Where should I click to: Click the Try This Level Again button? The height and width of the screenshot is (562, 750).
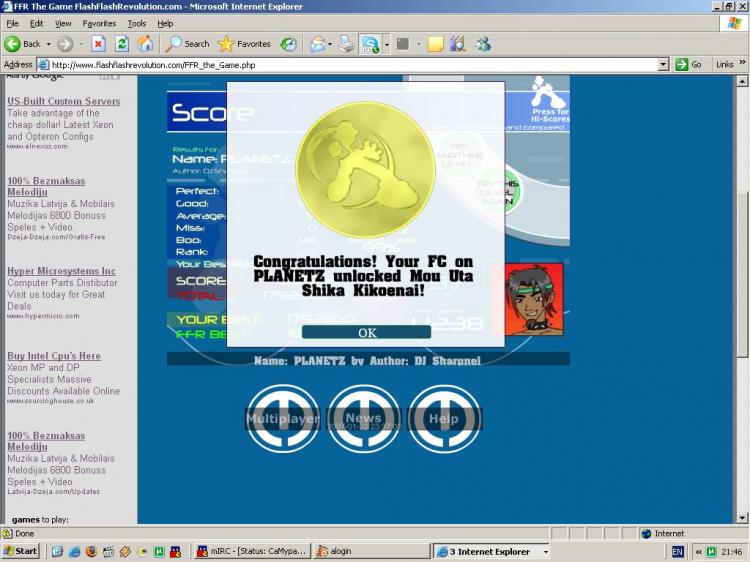[497, 190]
